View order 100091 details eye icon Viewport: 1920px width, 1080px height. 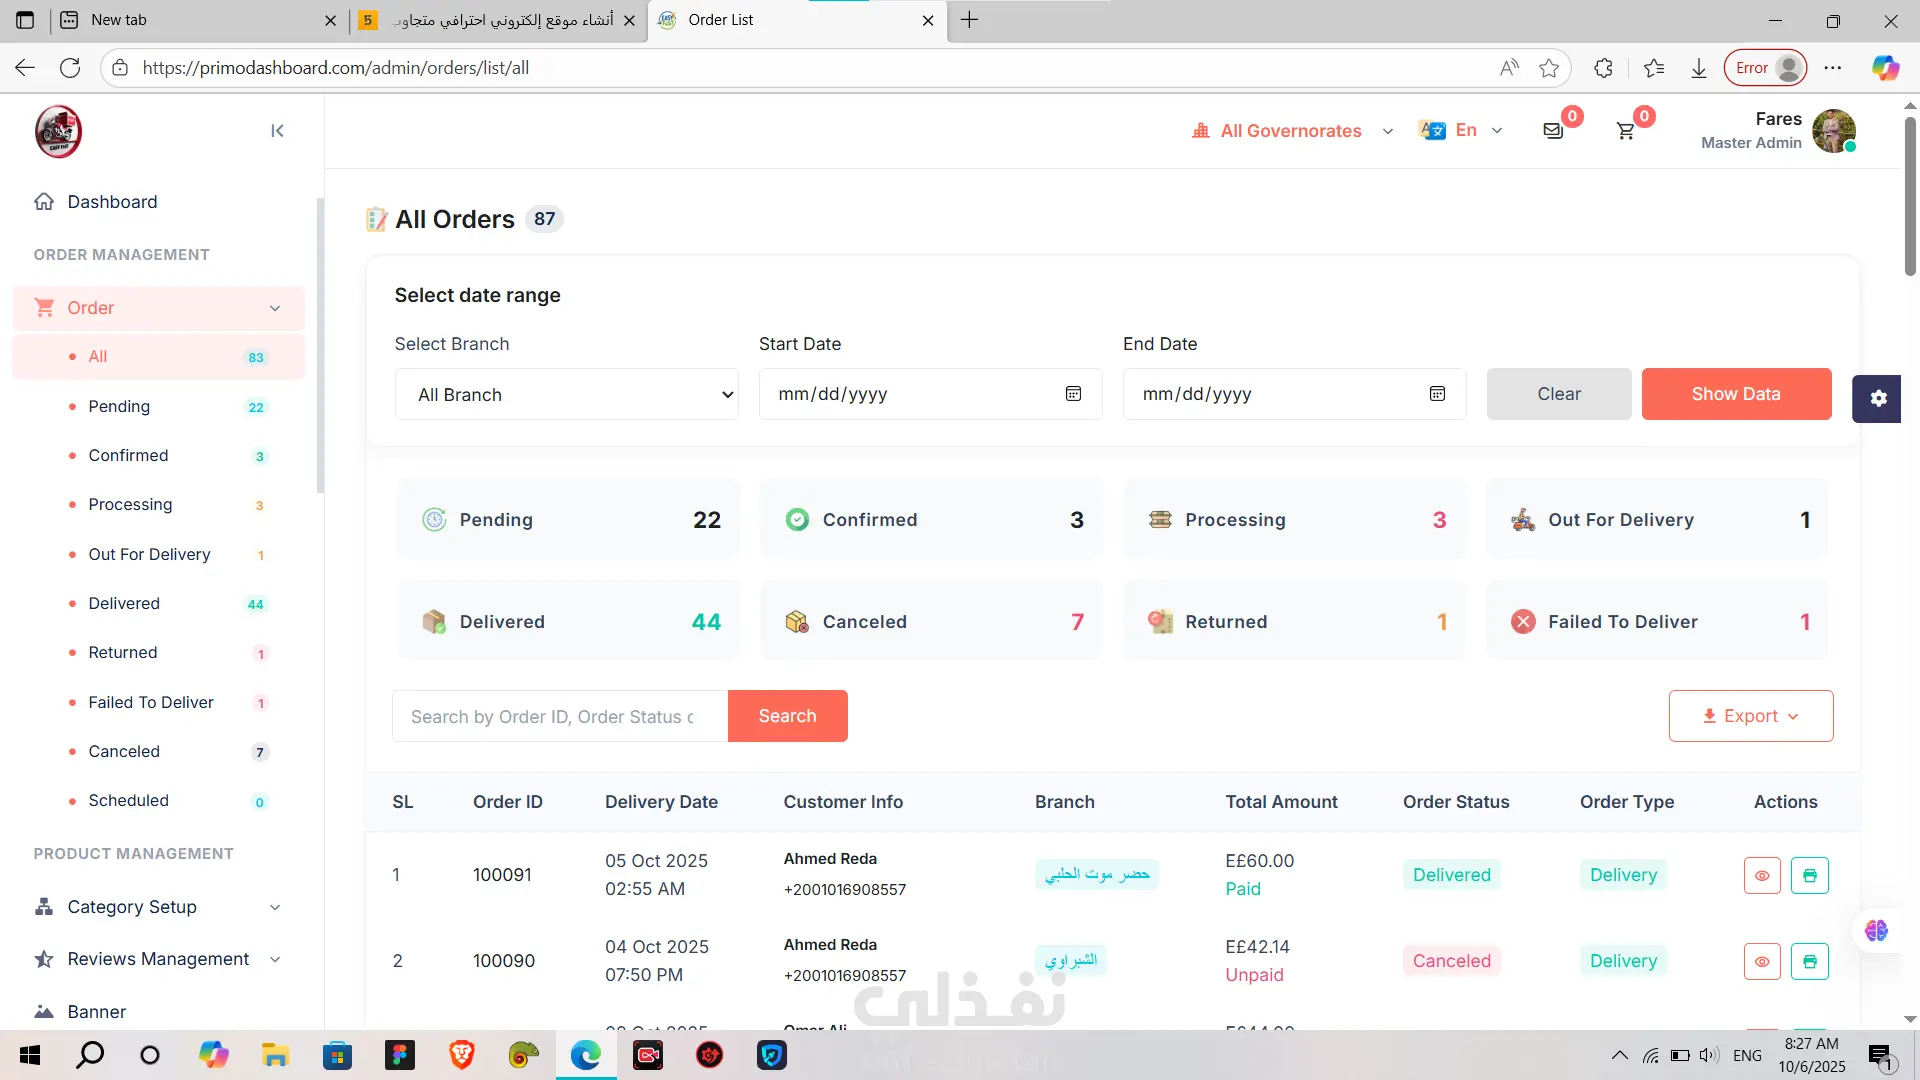pyautogui.click(x=1762, y=875)
